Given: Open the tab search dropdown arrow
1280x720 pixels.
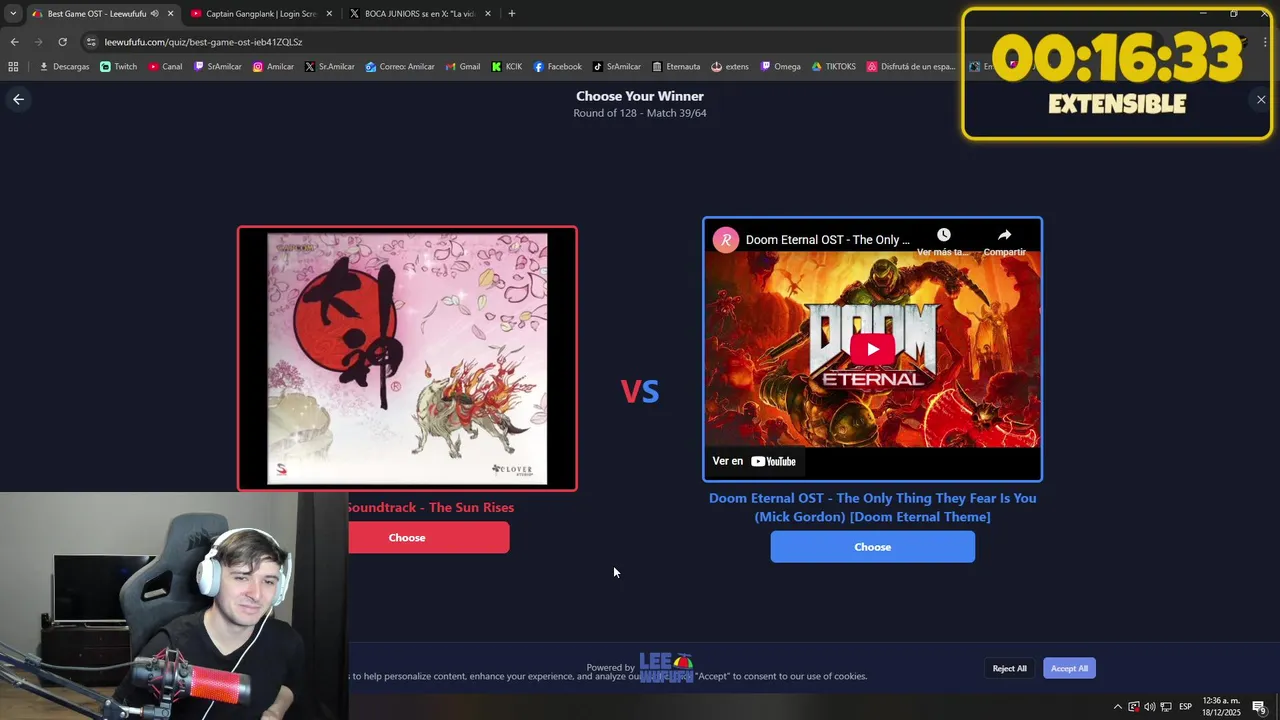Looking at the screenshot, I should [13, 13].
